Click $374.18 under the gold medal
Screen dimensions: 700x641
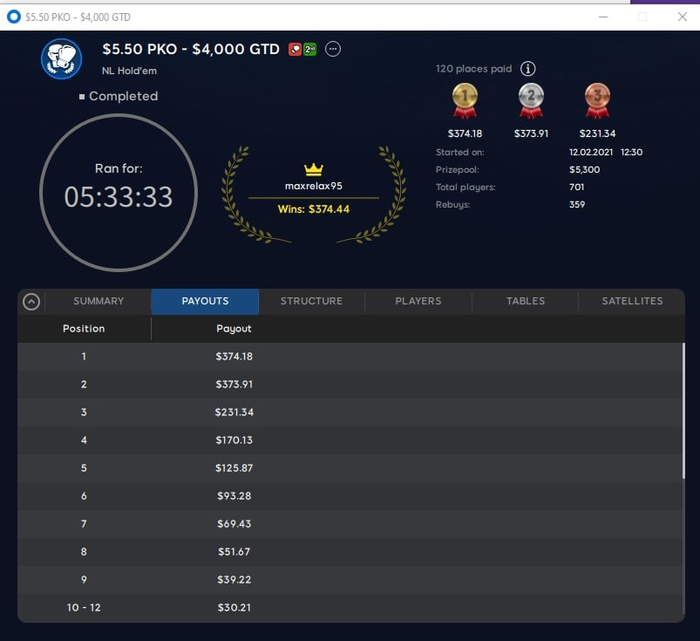[465, 133]
